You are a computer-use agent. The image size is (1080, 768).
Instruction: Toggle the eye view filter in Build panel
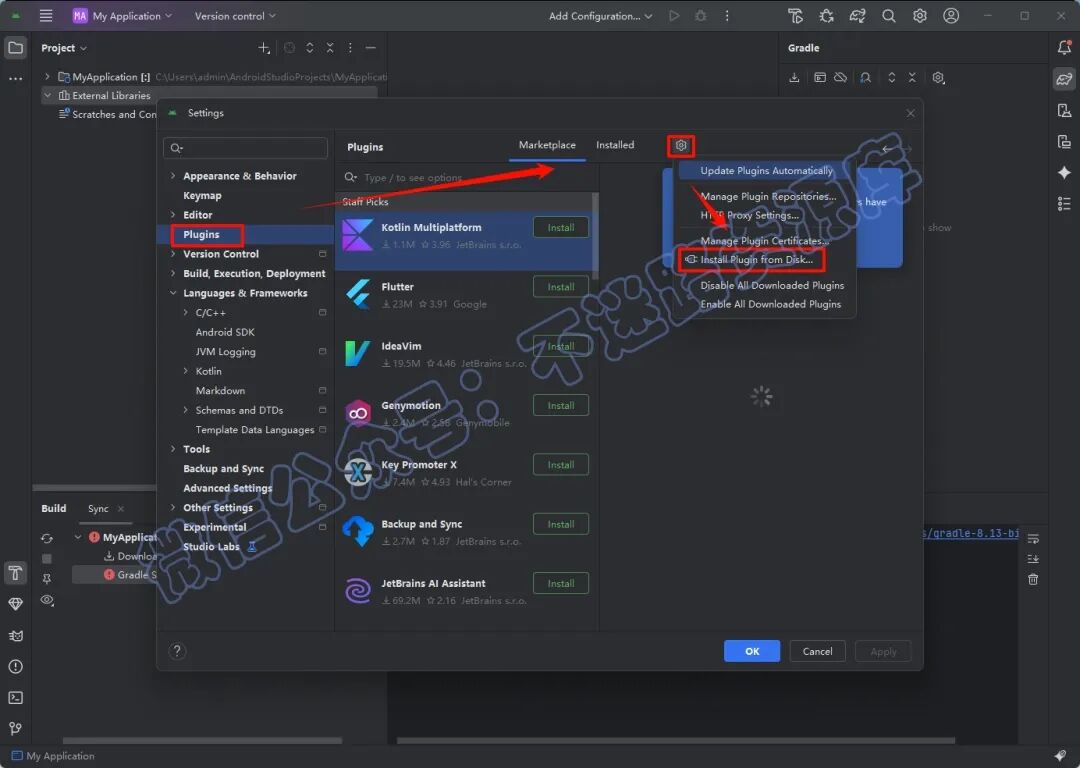point(47,600)
